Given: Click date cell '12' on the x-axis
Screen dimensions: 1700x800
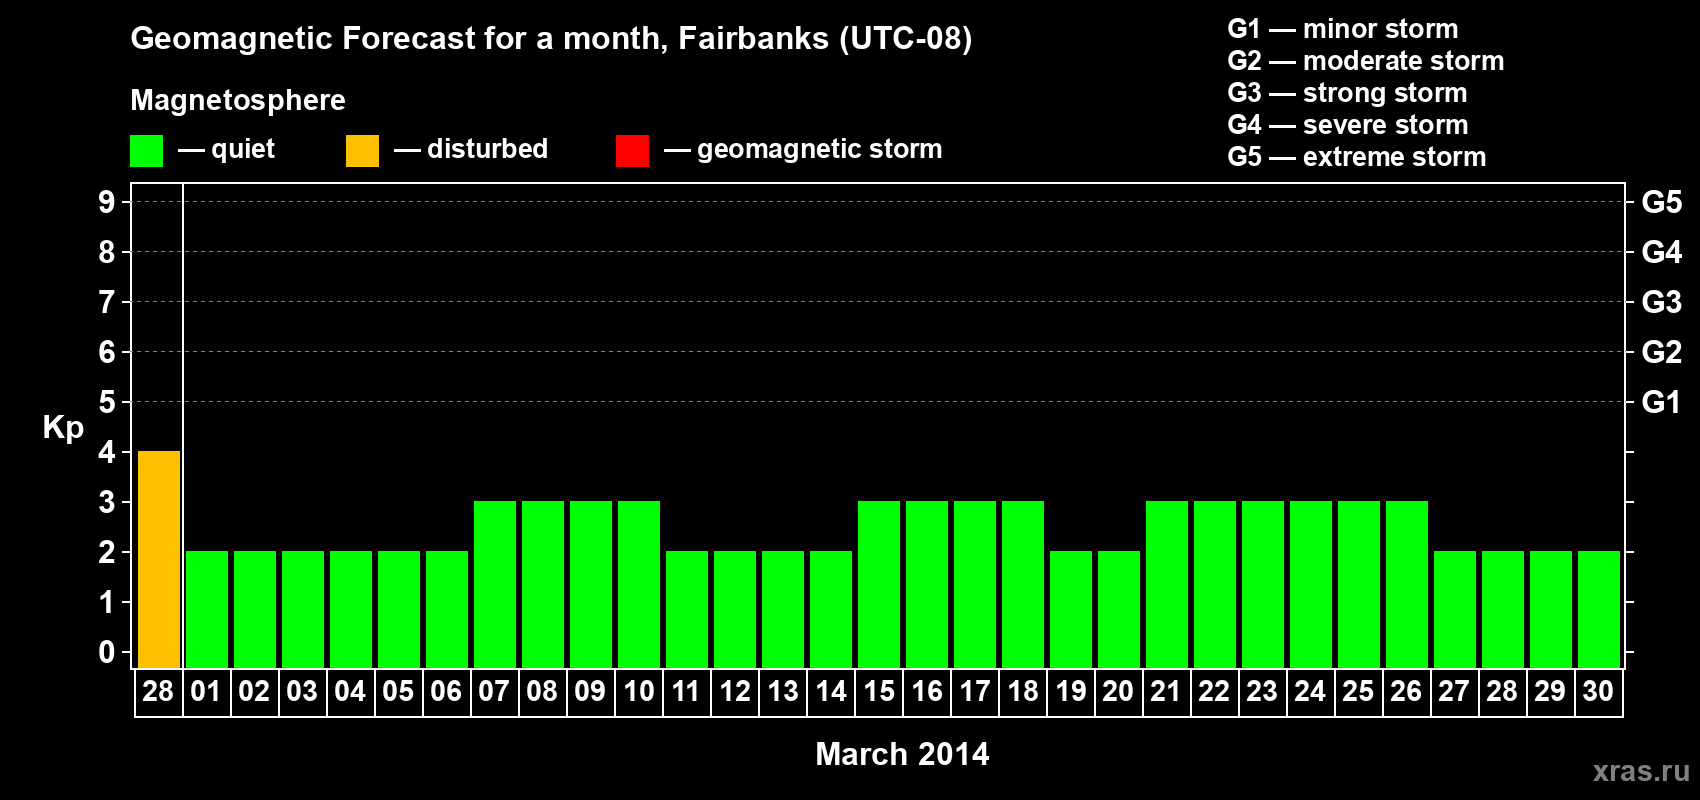Looking at the screenshot, I should click(x=735, y=692).
